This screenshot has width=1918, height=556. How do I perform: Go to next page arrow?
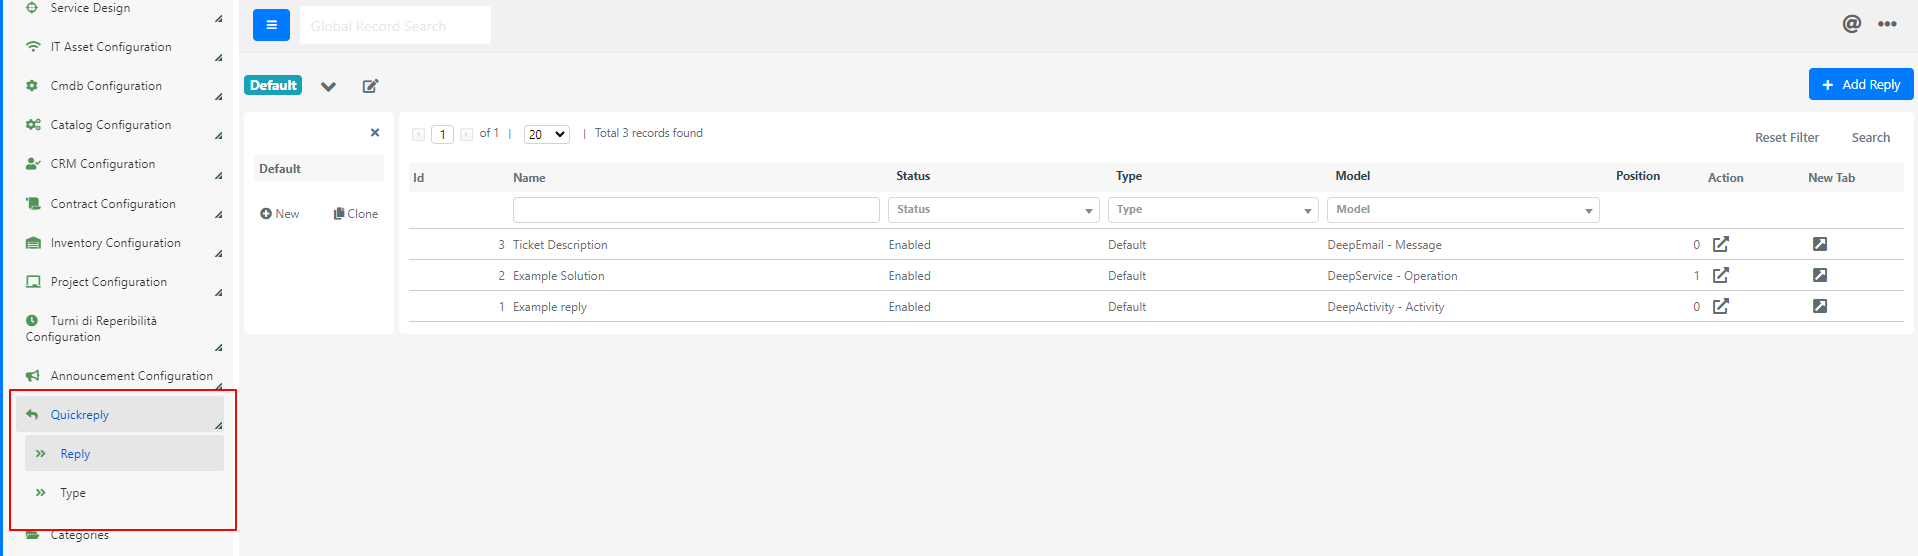466,134
